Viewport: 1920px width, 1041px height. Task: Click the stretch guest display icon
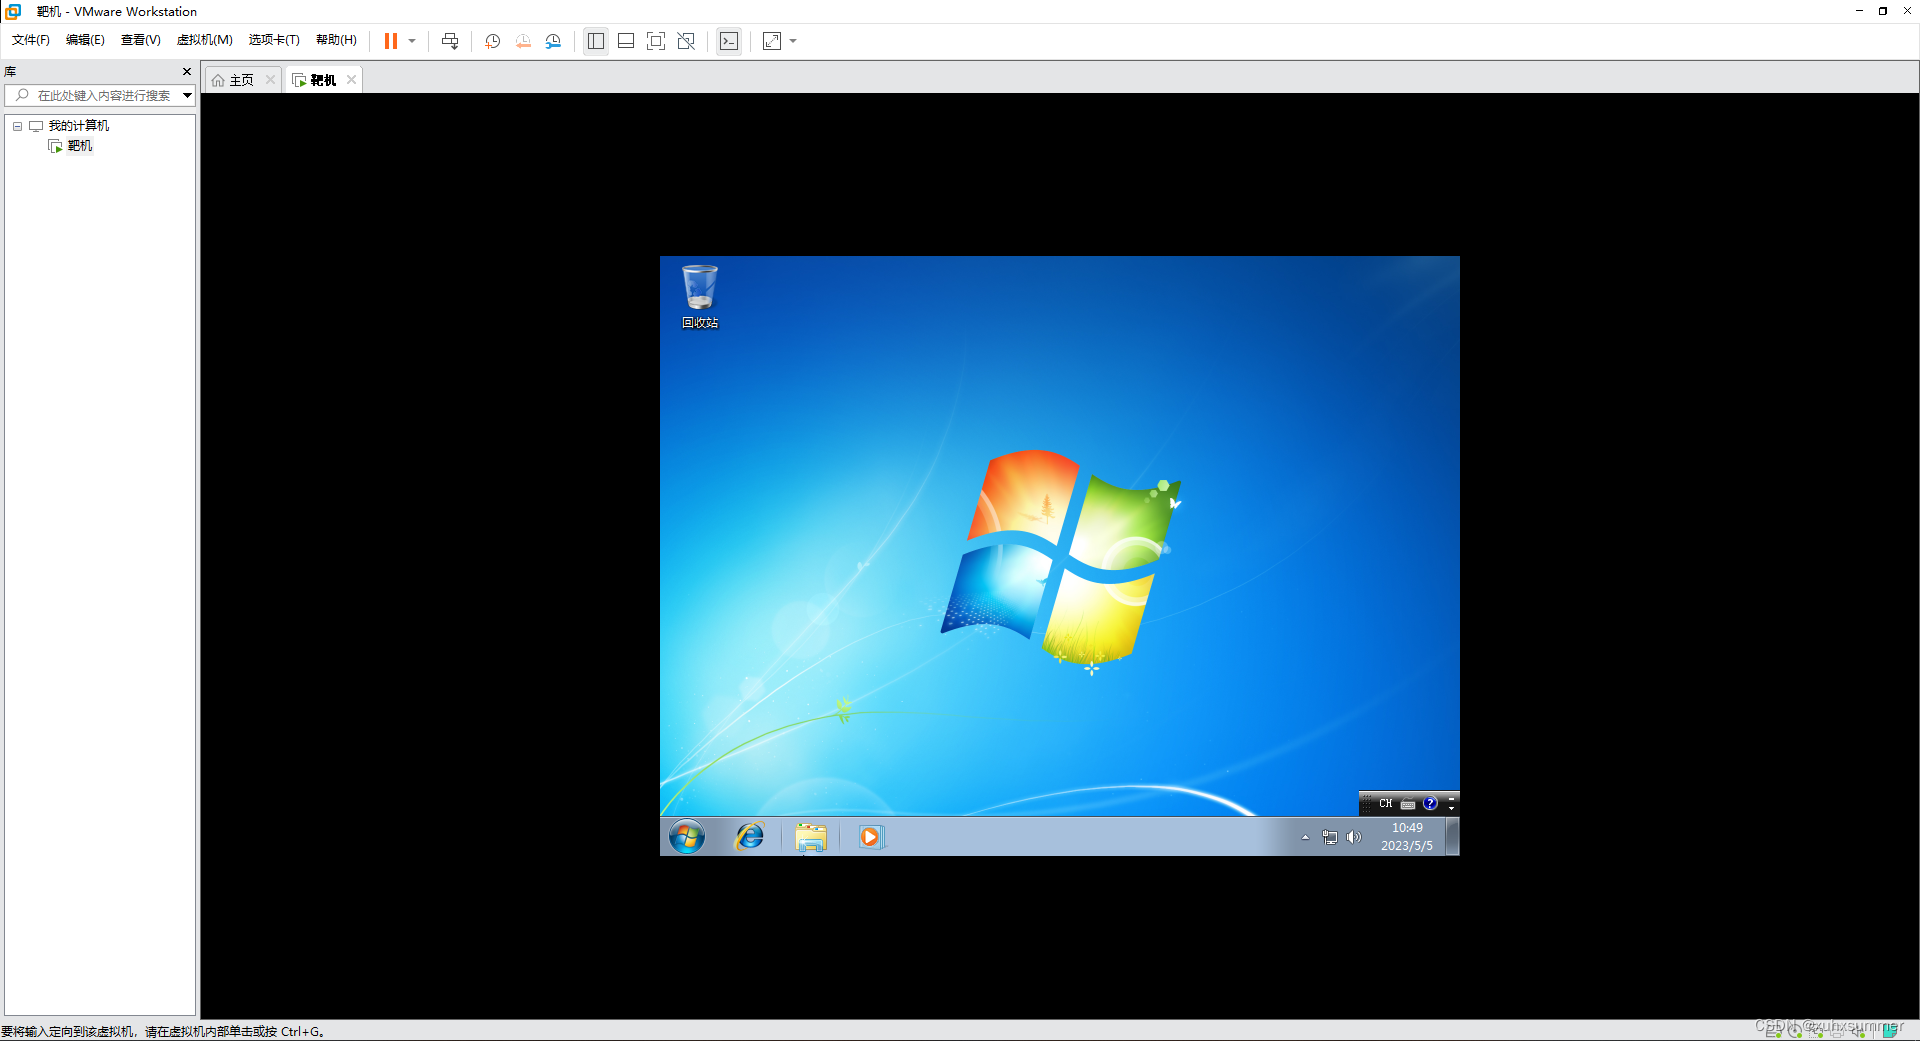click(x=772, y=41)
